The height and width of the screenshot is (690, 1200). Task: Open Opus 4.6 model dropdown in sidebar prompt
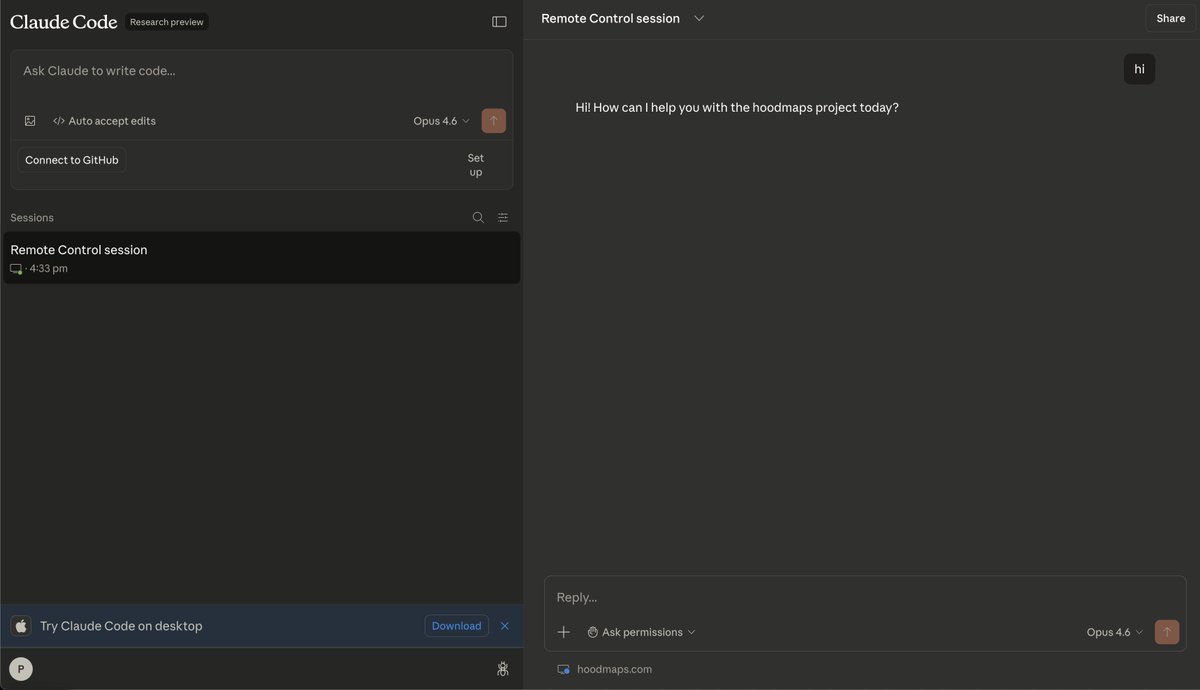pyautogui.click(x=441, y=121)
